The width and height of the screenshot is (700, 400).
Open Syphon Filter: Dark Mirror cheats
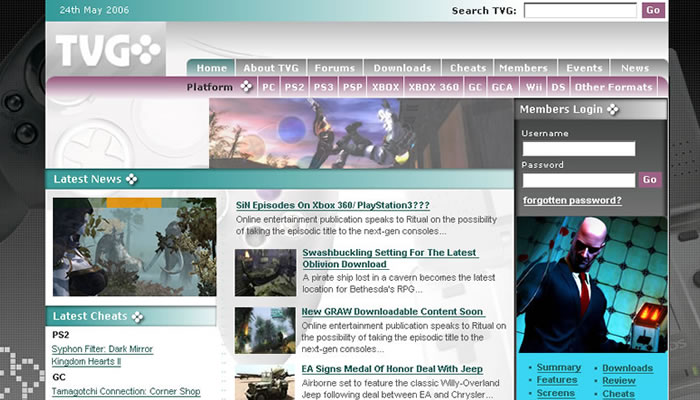102,349
